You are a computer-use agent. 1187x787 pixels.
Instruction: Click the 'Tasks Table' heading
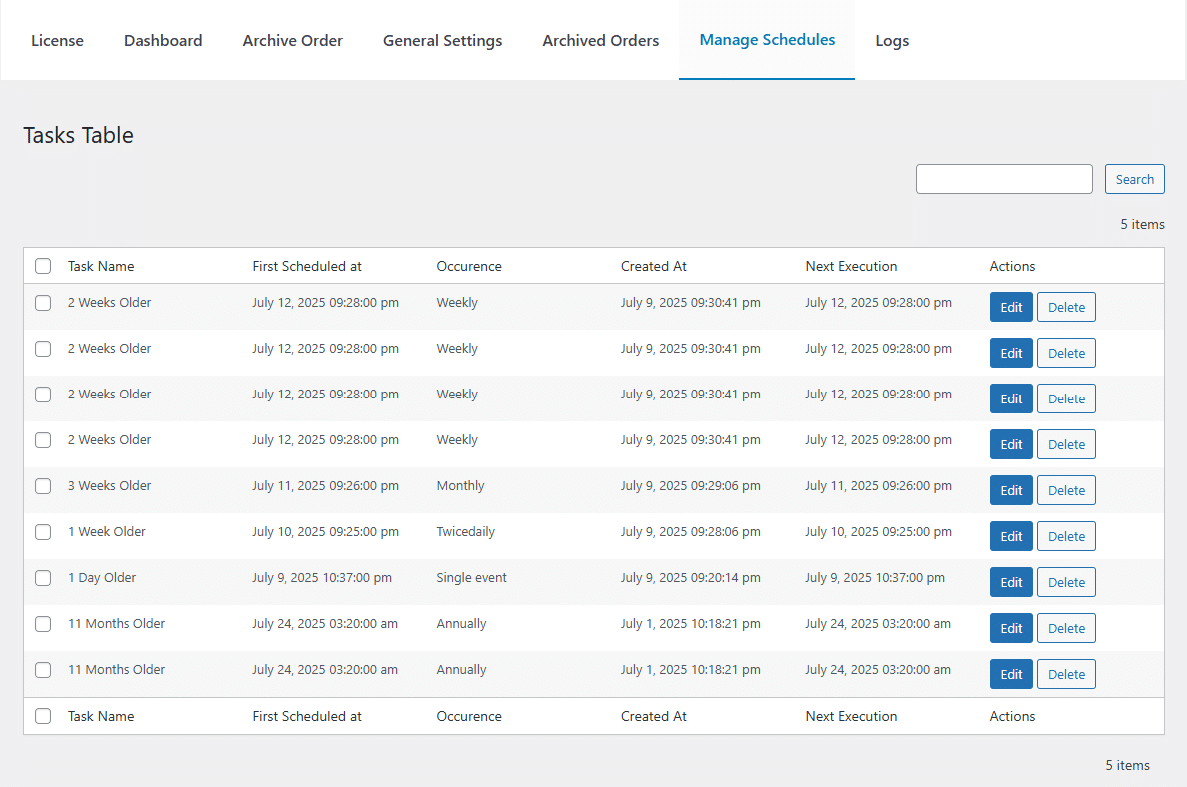(x=79, y=135)
